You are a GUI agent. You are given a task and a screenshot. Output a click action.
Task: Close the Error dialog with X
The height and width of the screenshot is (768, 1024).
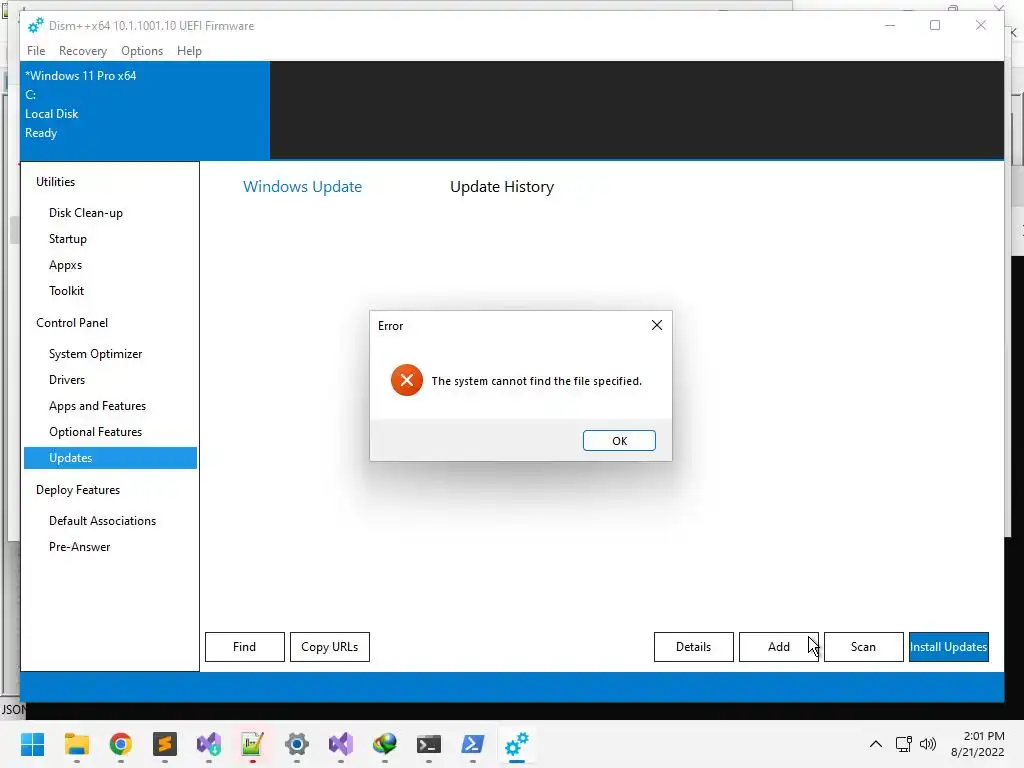pos(657,325)
